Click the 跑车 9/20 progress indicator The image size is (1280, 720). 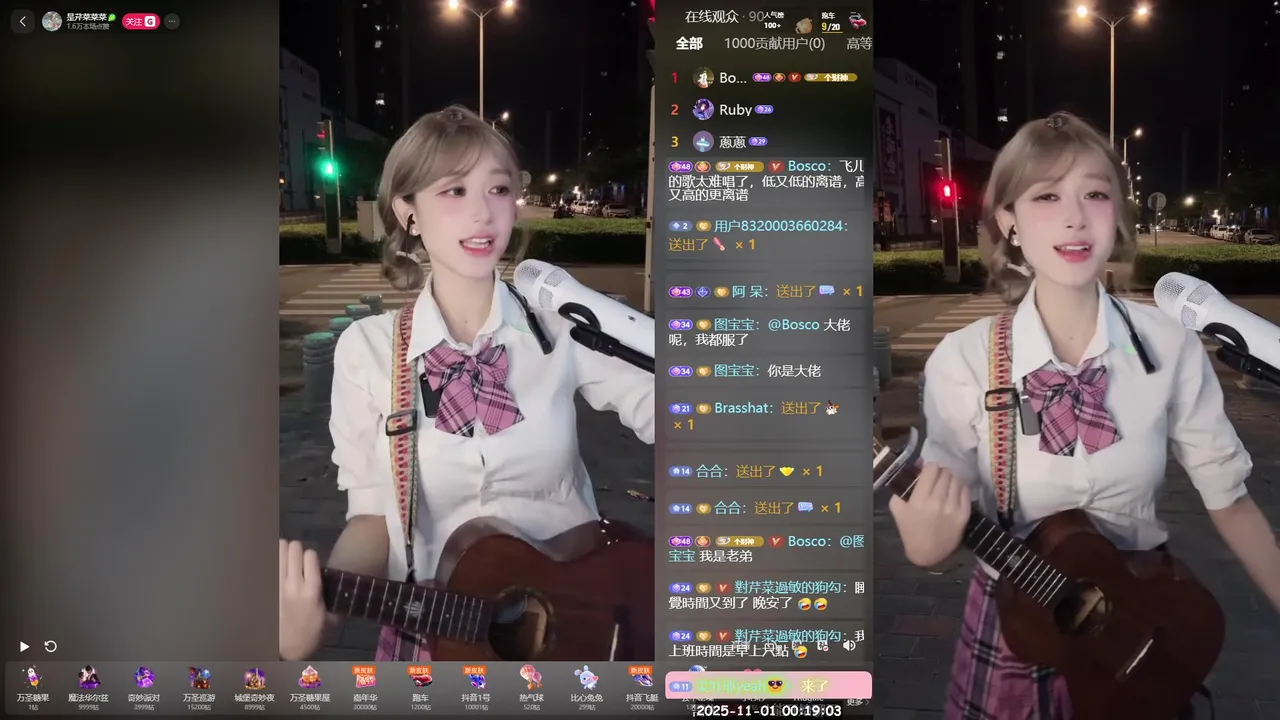click(831, 22)
